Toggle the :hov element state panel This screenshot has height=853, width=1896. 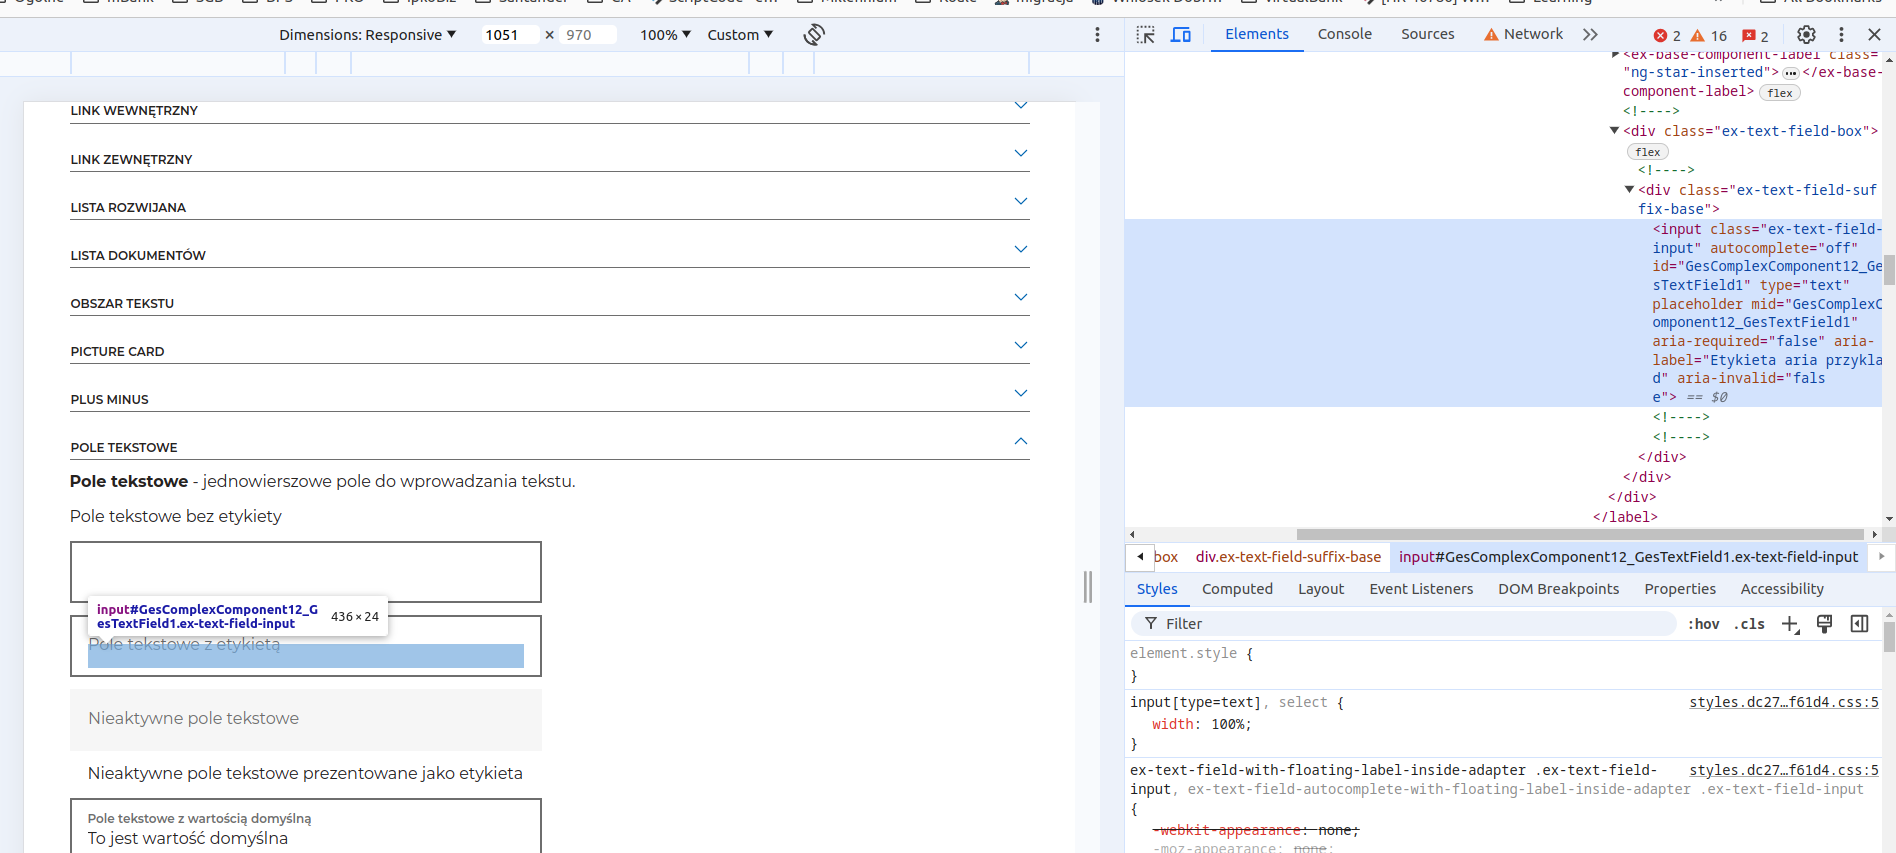point(1703,624)
